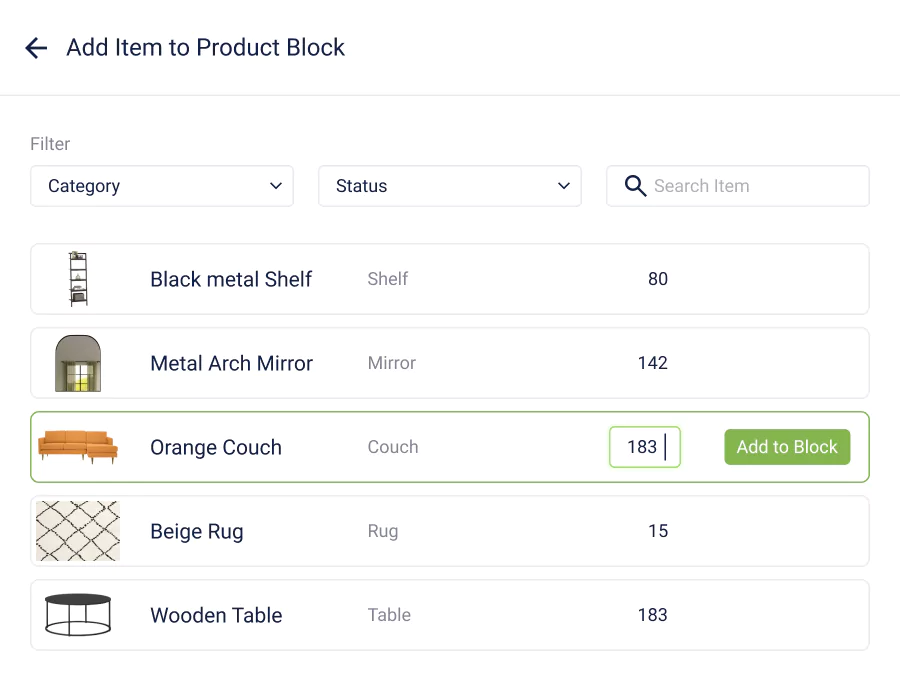The image size is (900, 687).
Task: Click the Beige Rug pattern thumbnail
Action: point(78,531)
